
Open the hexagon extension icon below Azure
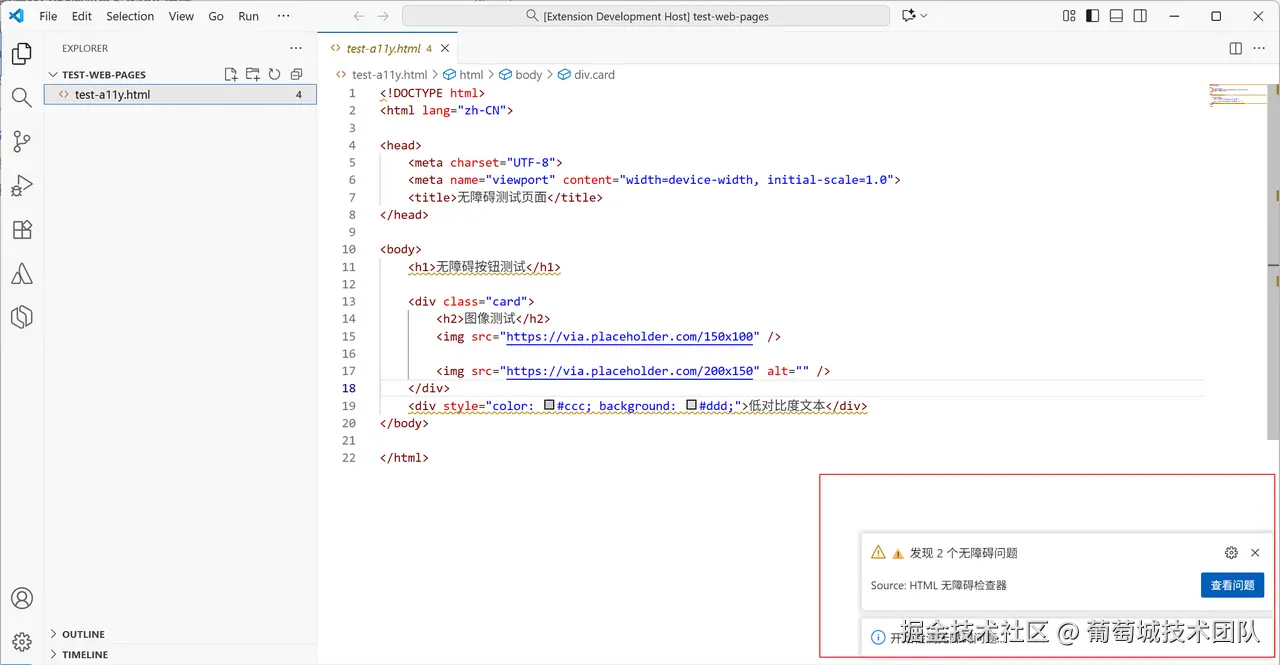pyautogui.click(x=21, y=317)
